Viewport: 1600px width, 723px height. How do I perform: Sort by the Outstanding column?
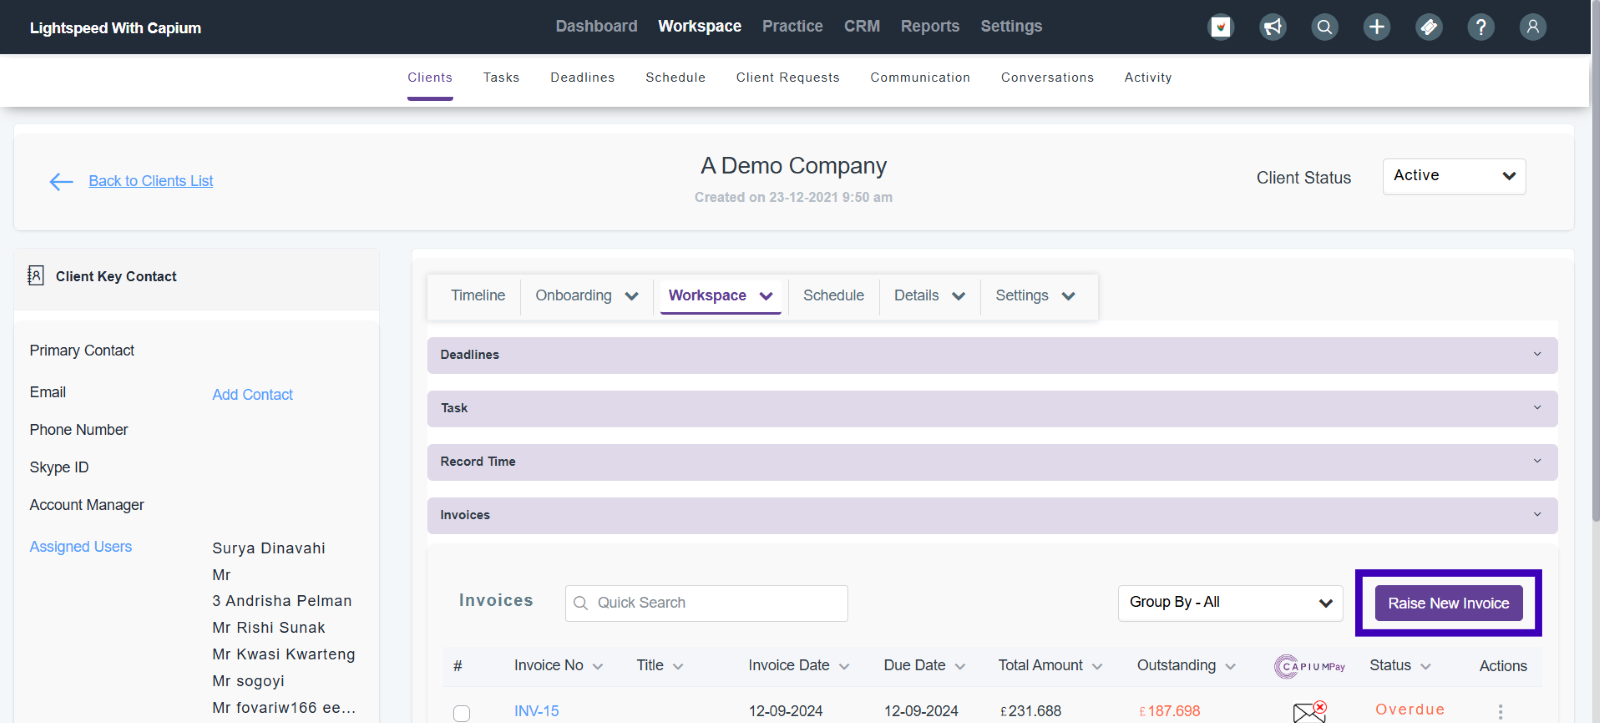[x=1186, y=666]
